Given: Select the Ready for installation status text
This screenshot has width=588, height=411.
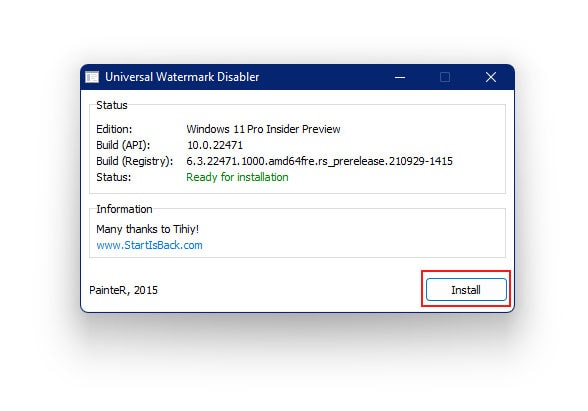Looking at the screenshot, I should click(x=237, y=177).
